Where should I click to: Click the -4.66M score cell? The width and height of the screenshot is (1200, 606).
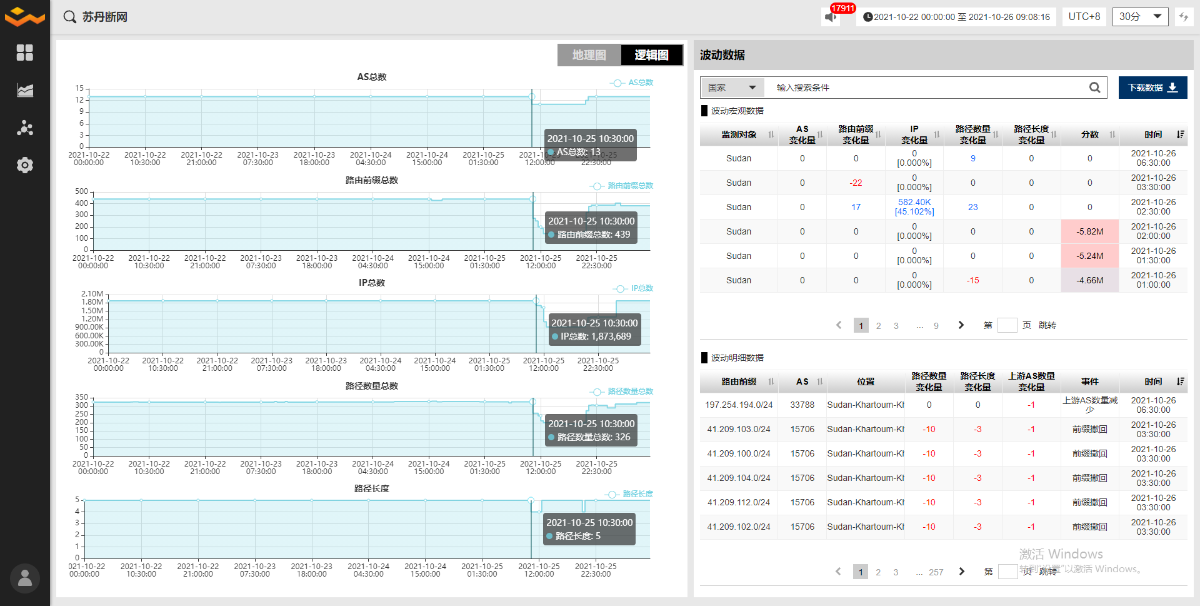click(1090, 280)
